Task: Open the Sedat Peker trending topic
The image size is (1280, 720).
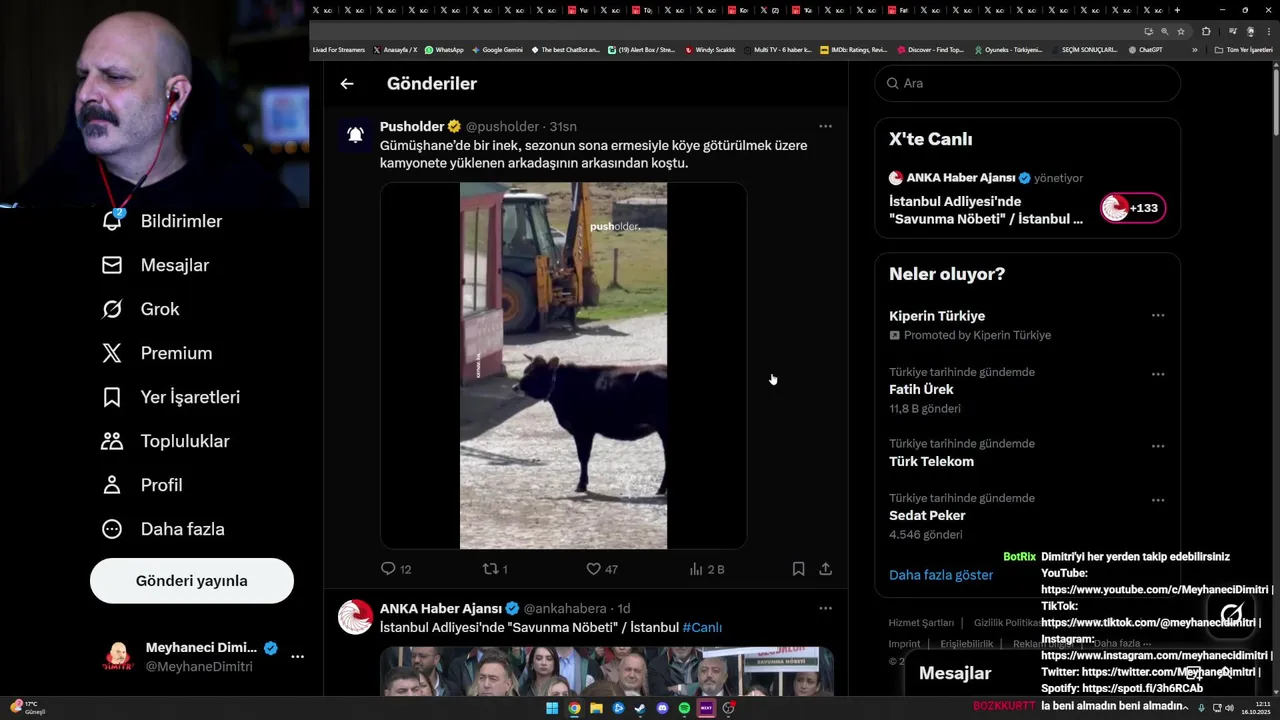Action: 927,516
